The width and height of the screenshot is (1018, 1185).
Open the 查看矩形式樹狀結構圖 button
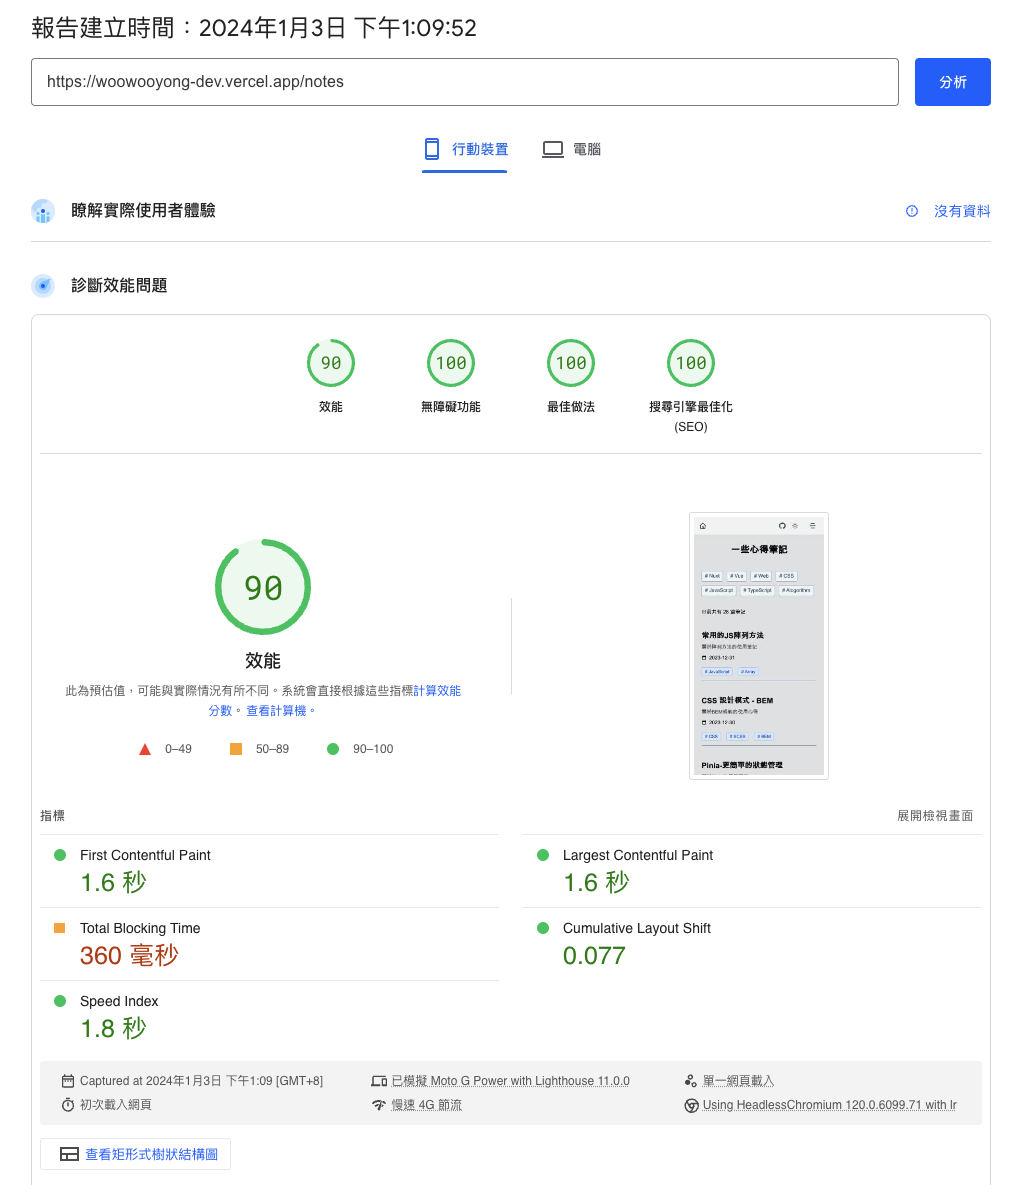tap(136, 1154)
